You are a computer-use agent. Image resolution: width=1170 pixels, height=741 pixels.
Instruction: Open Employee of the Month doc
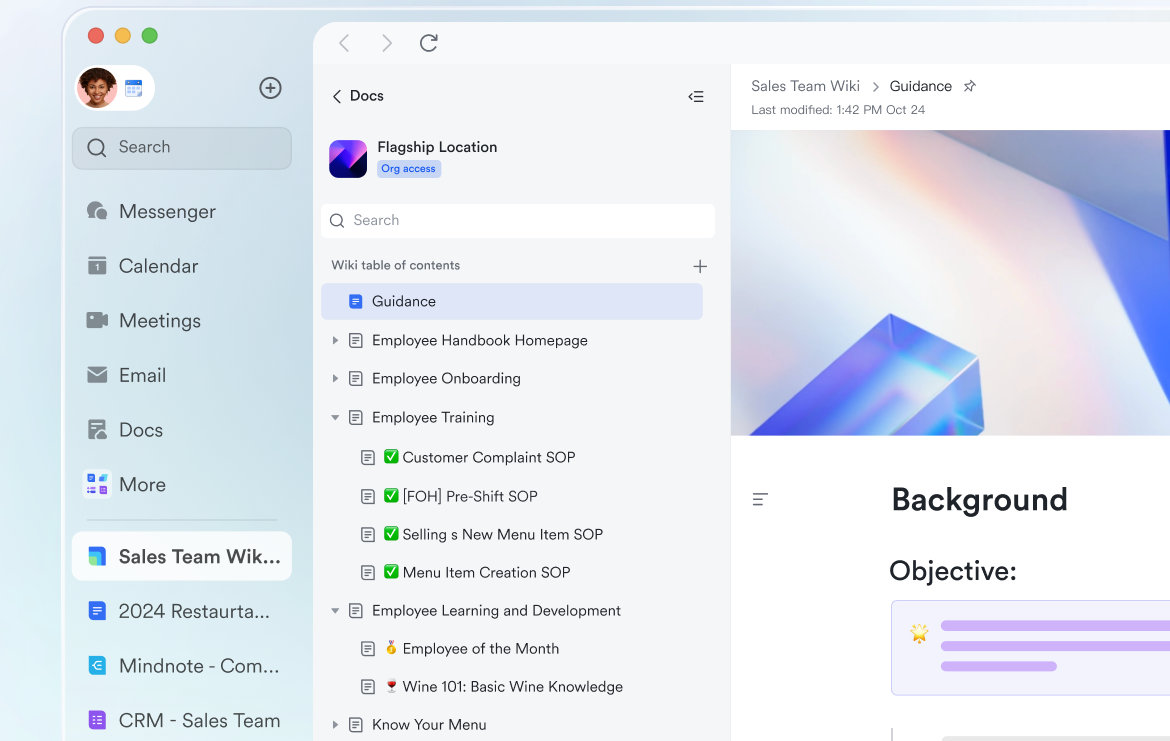pyautogui.click(x=480, y=648)
